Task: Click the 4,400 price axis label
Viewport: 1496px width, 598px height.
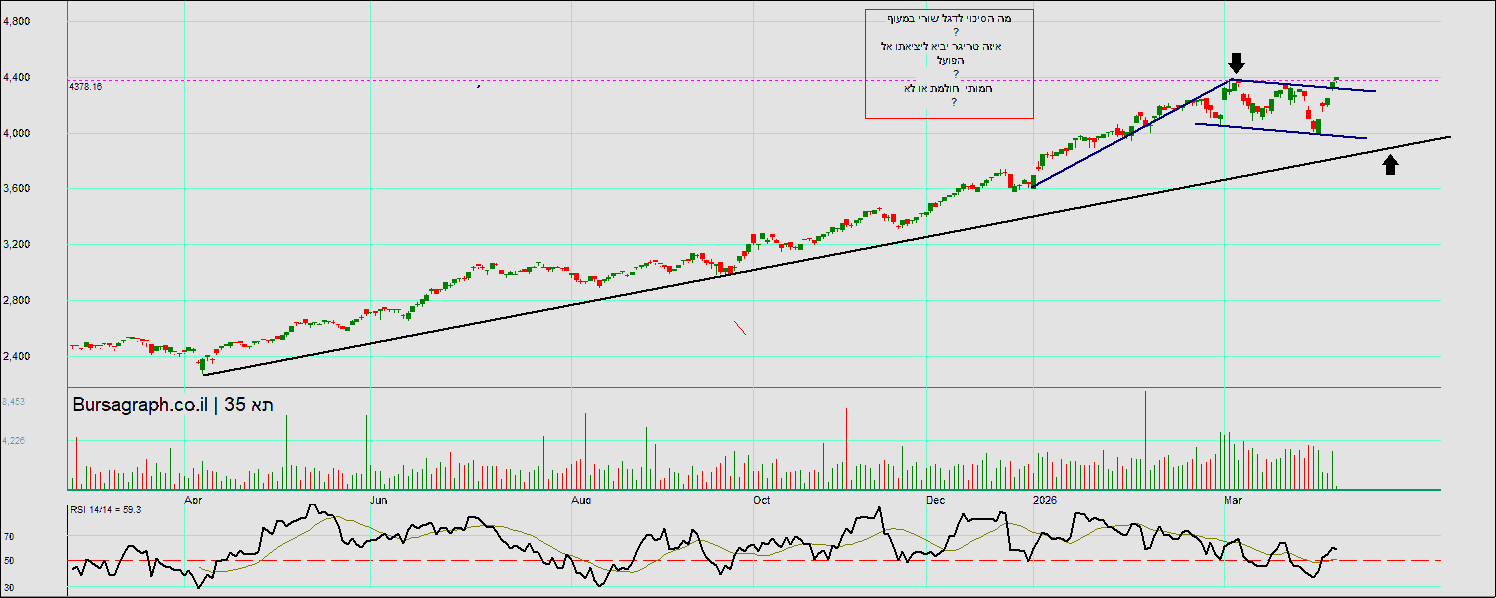Action: [x=19, y=77]
